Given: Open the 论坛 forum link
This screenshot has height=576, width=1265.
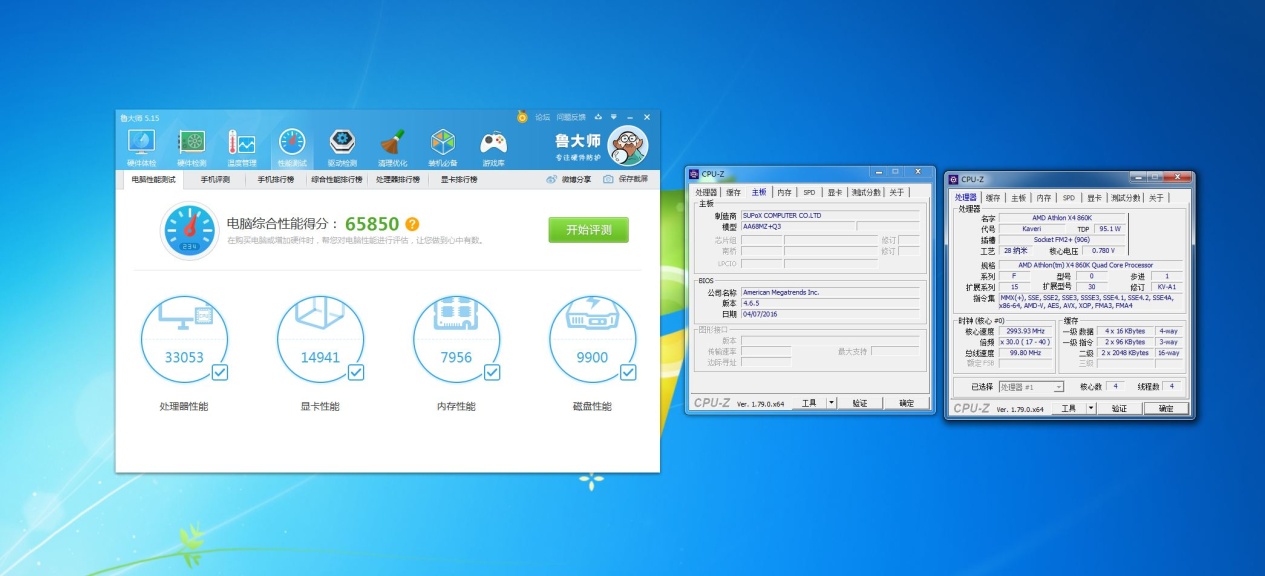Looking at the screenshot, I should tap(543, 117).
